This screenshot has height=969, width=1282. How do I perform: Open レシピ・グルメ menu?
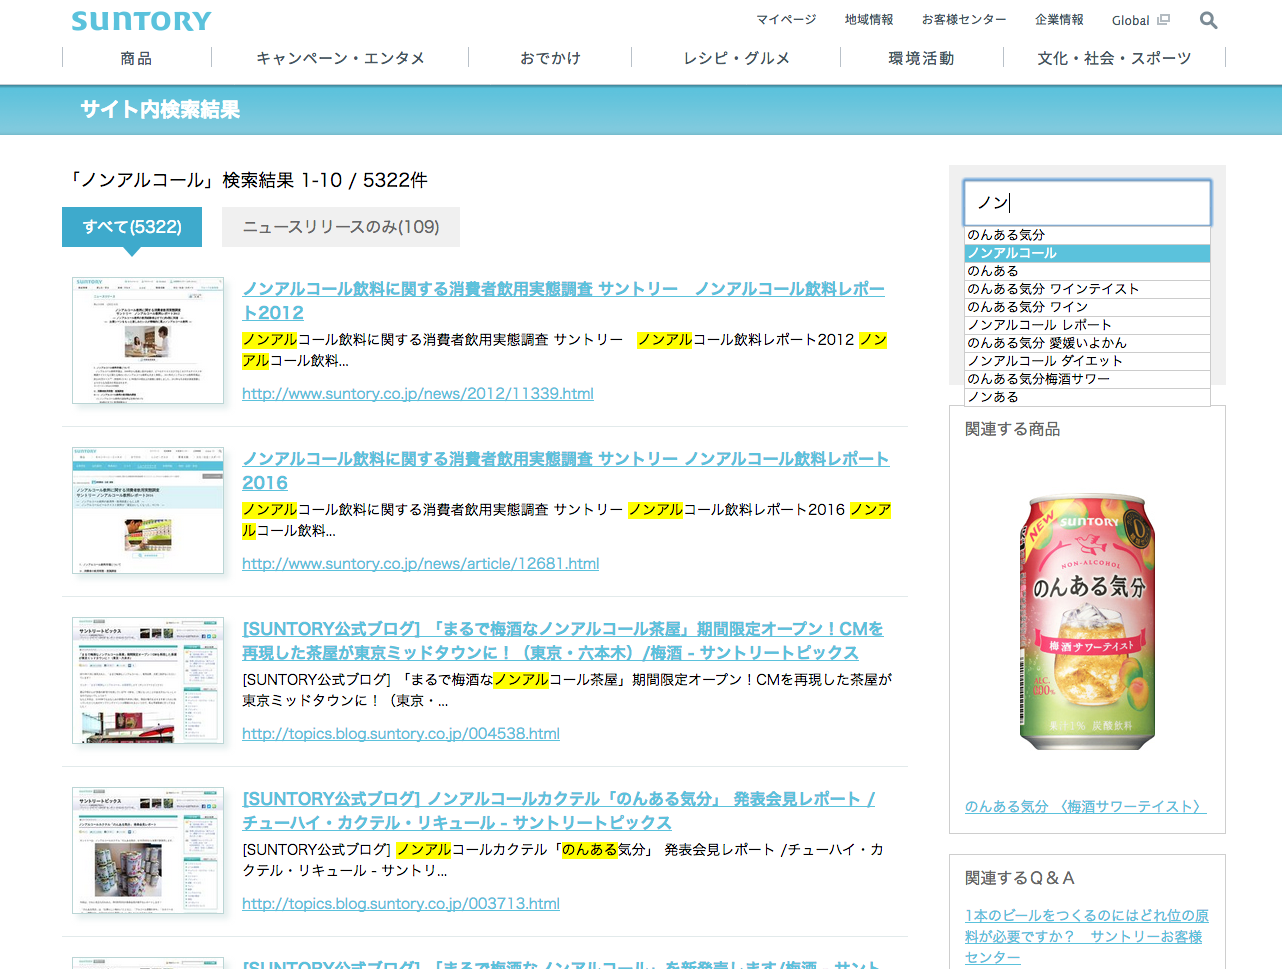[736, 58]
